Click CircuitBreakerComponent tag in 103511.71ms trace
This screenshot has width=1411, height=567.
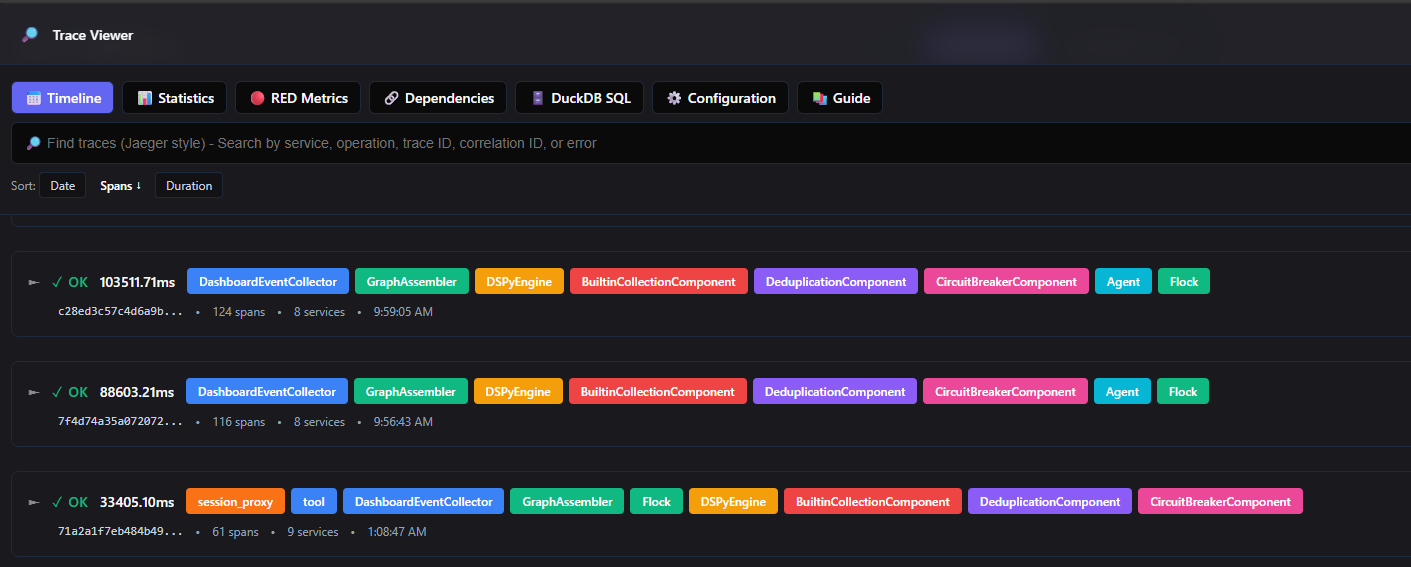click(1007, 282)
